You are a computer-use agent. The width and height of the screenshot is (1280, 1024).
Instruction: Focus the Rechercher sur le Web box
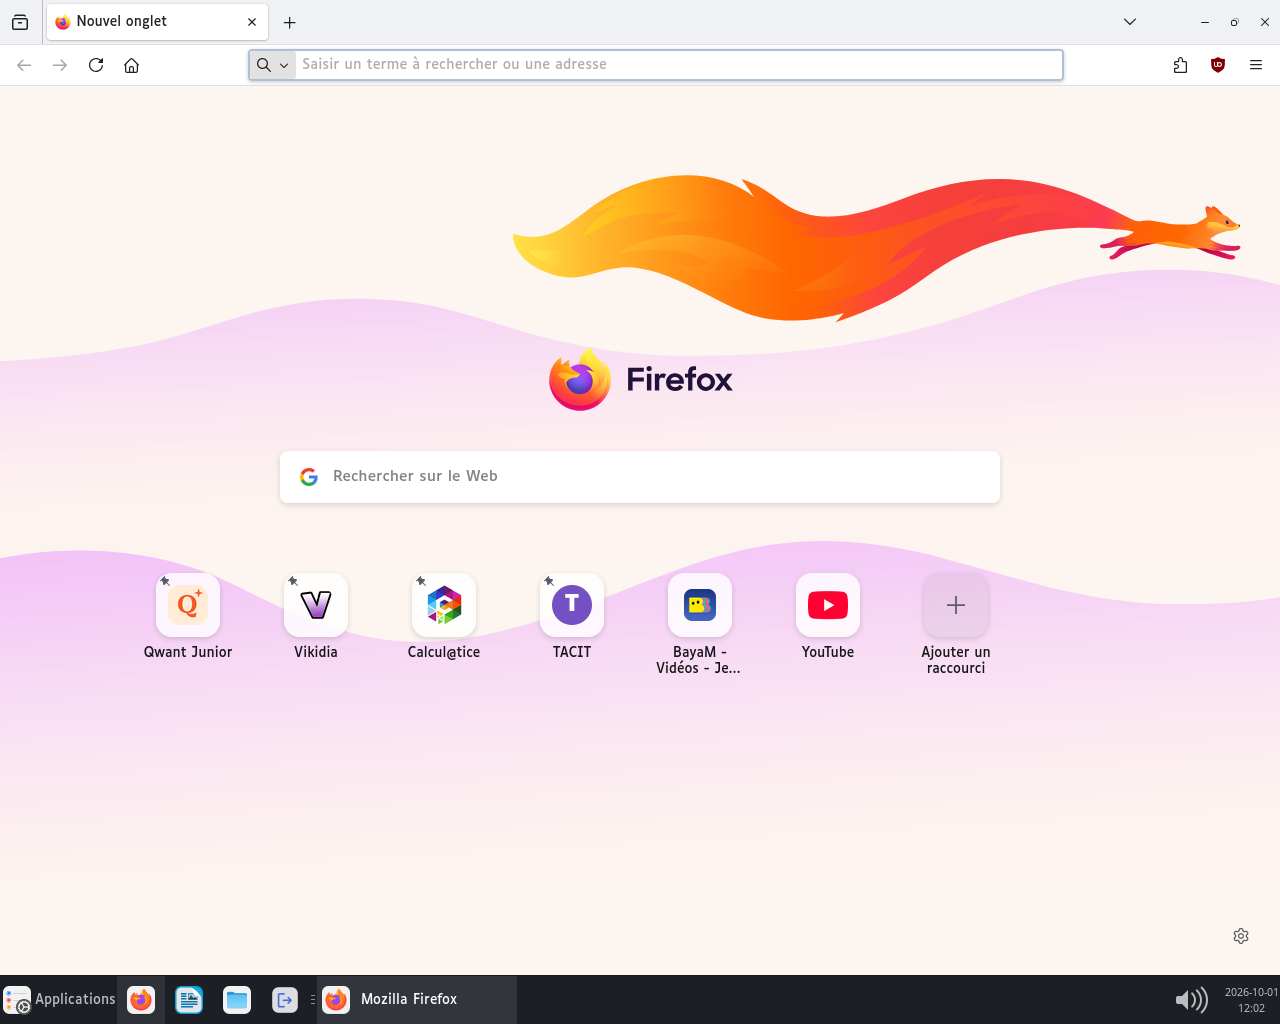click(640, 477)
